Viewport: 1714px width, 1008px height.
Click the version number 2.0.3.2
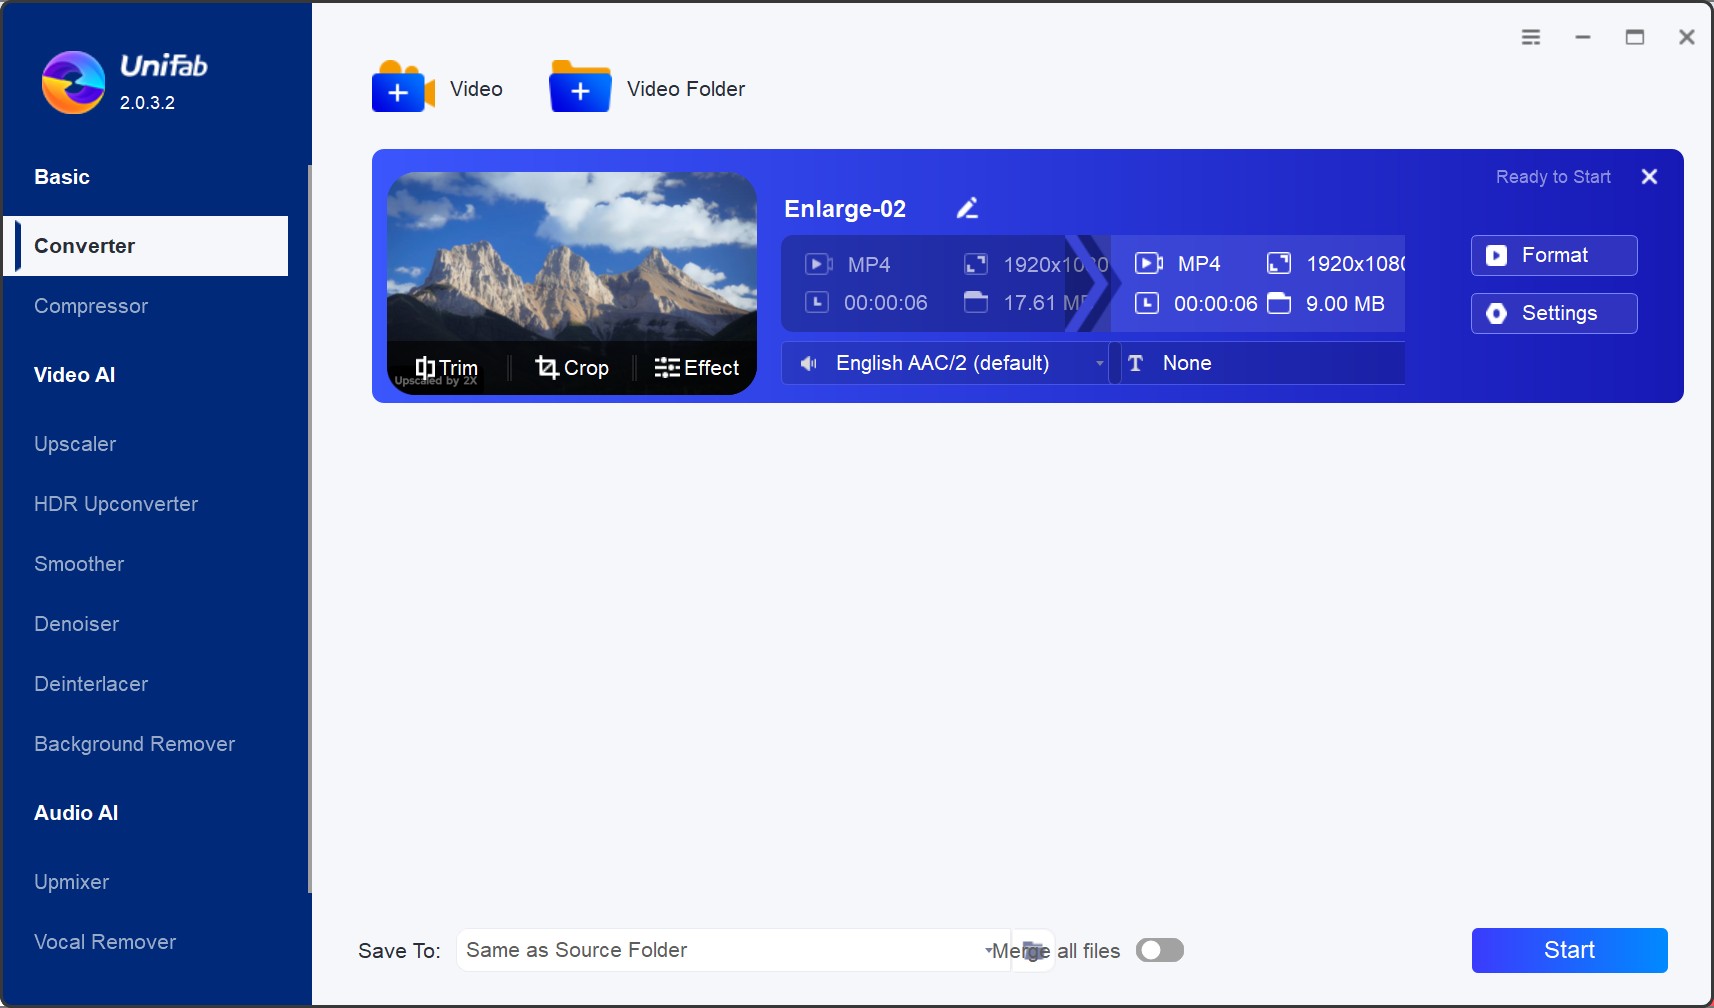pyautogui.click(x=147, y=102)
